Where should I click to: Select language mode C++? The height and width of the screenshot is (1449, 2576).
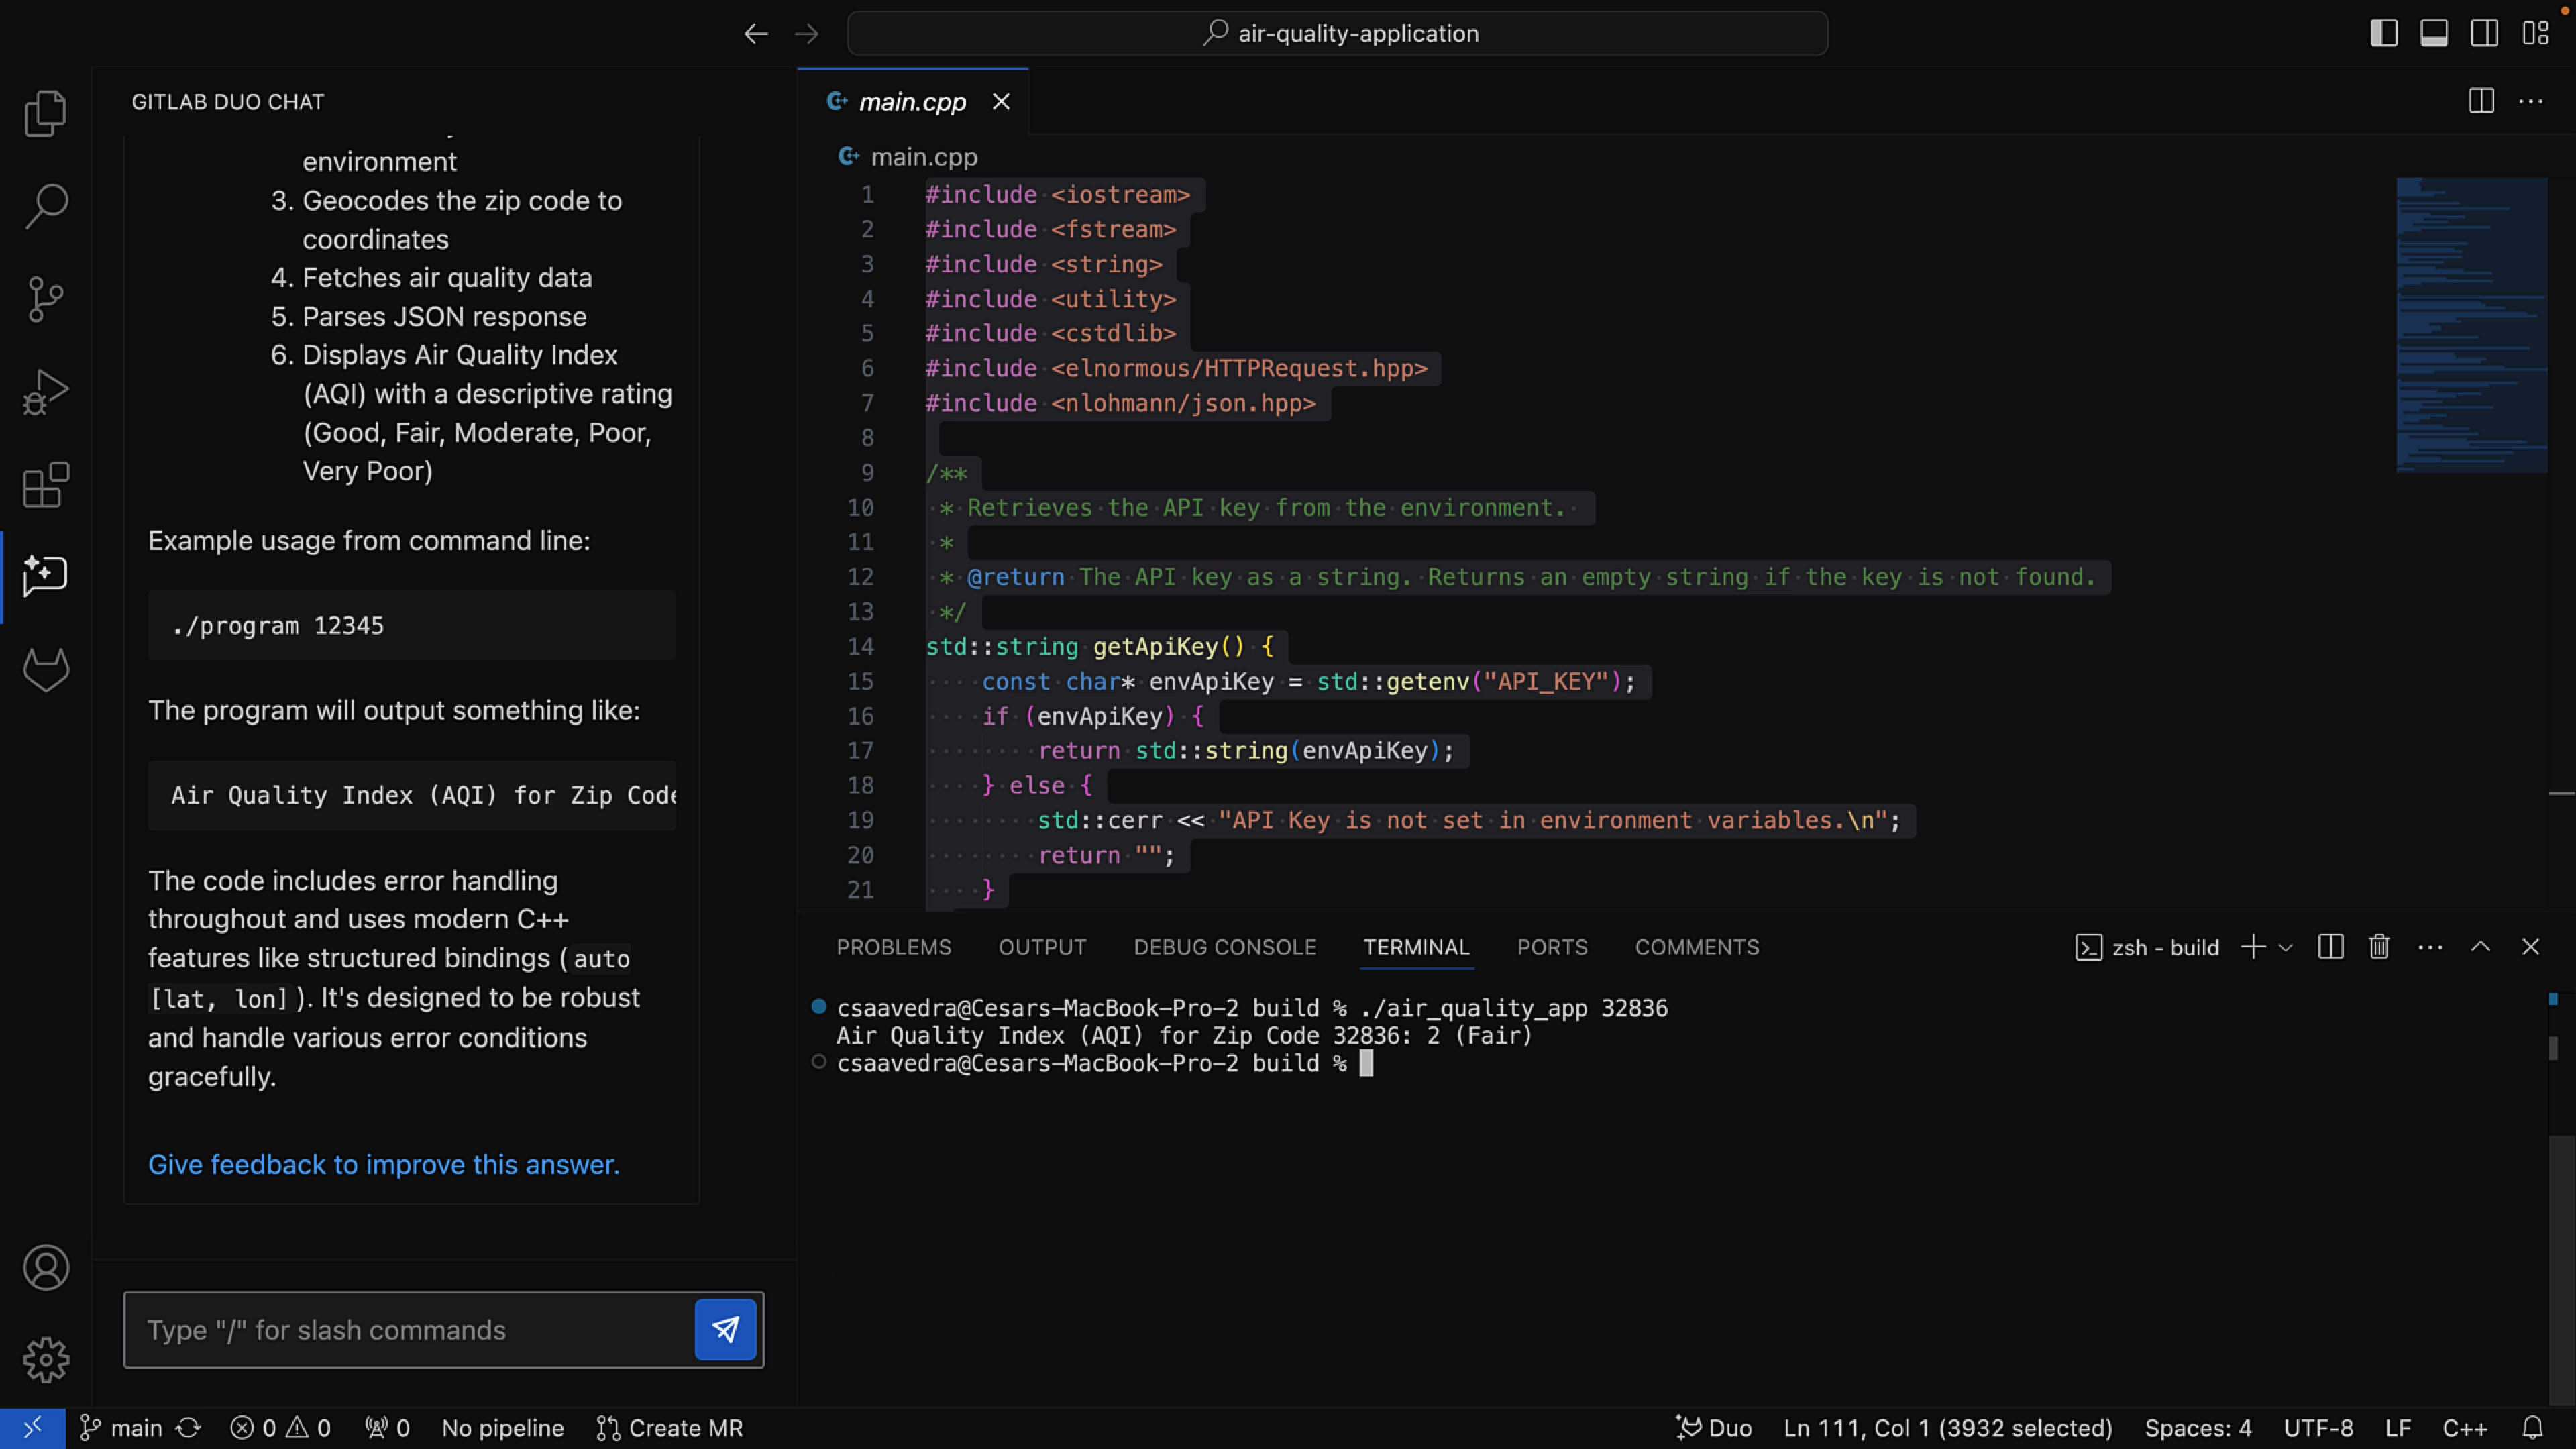point(2465,1428)
